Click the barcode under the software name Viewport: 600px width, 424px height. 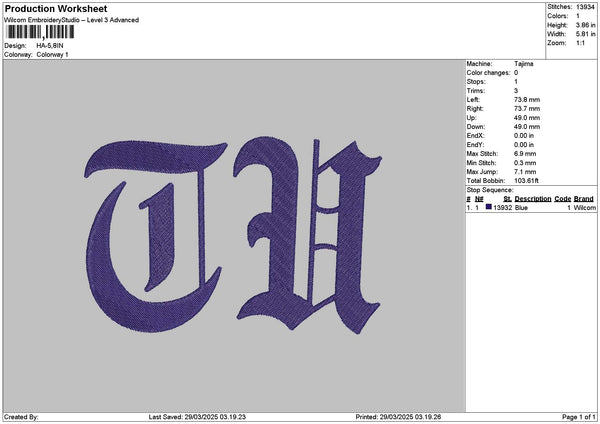[40, 32]
